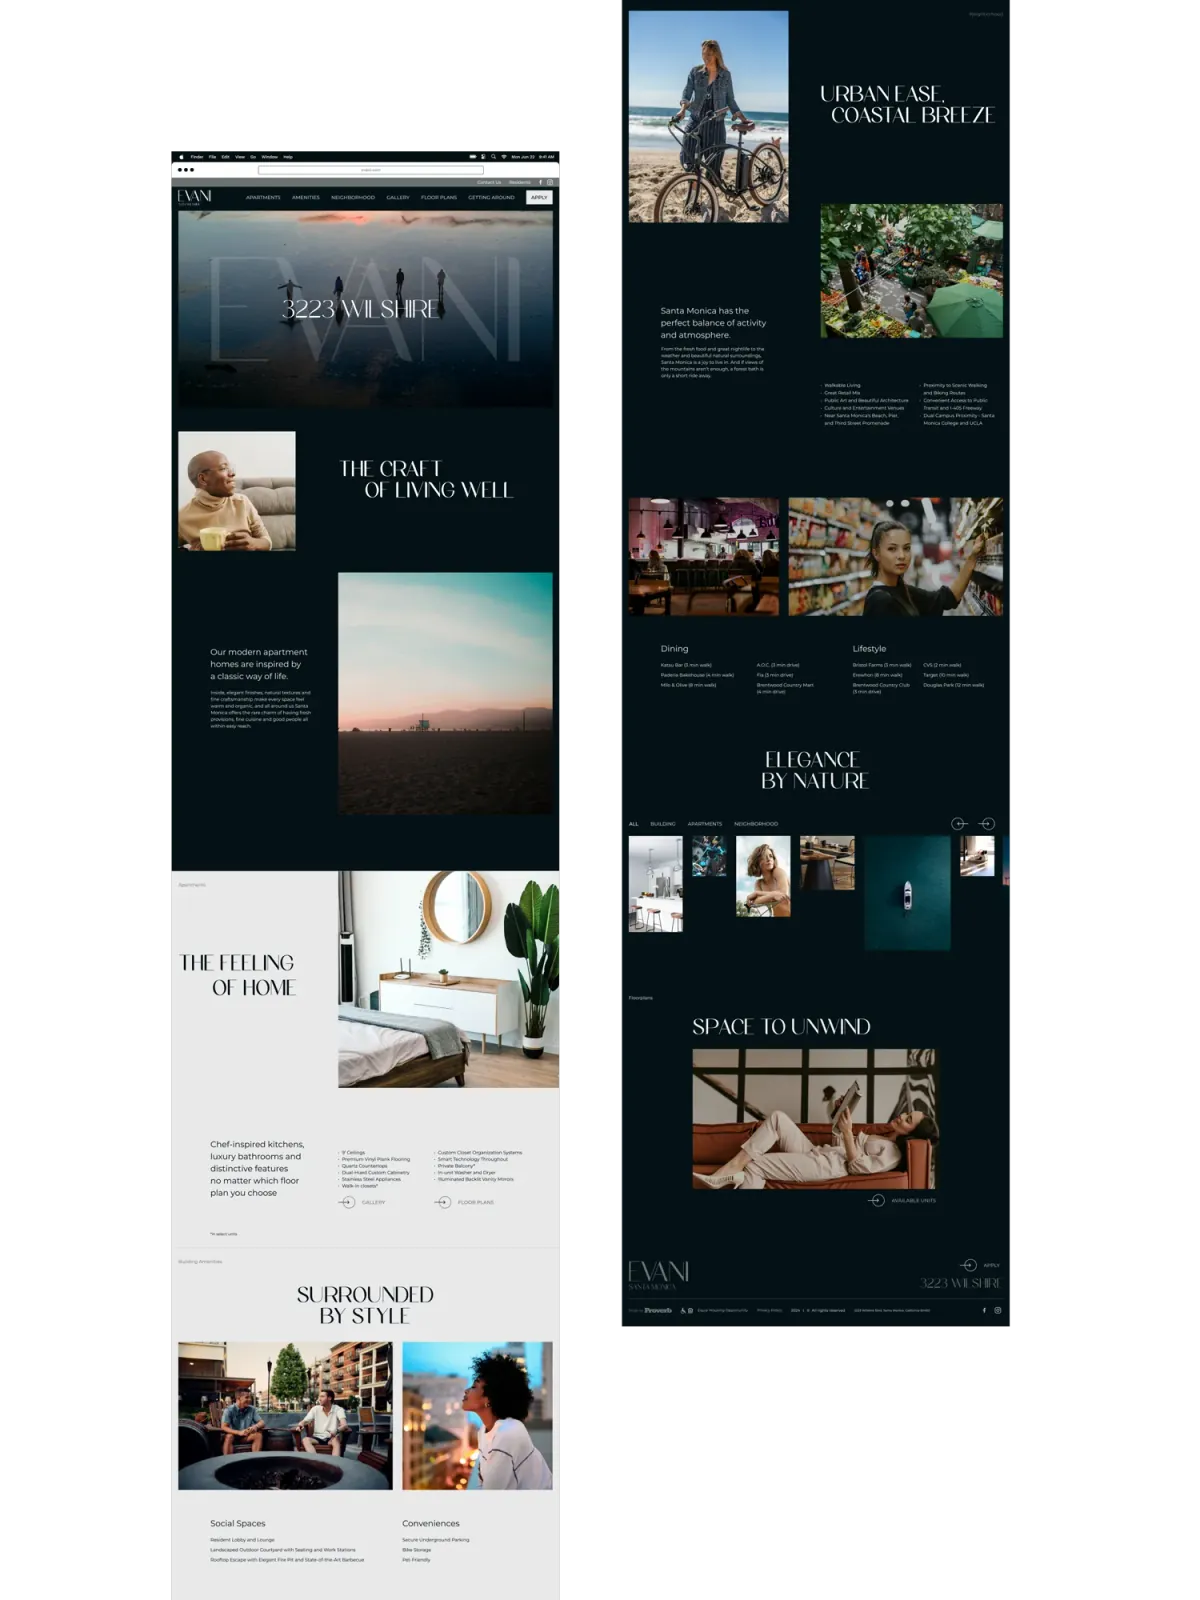
Task: Open the dining table gallery thumbnail
Action: point(827,863)
